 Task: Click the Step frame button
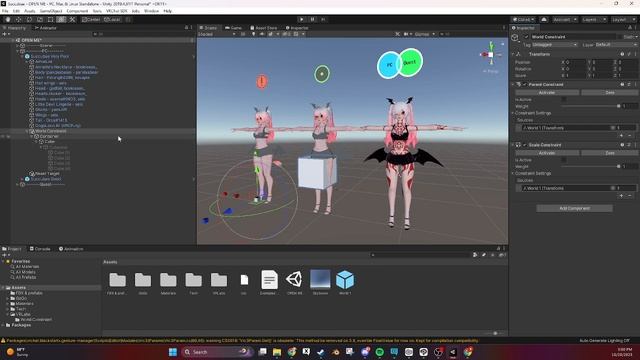[x=323, y=19]
